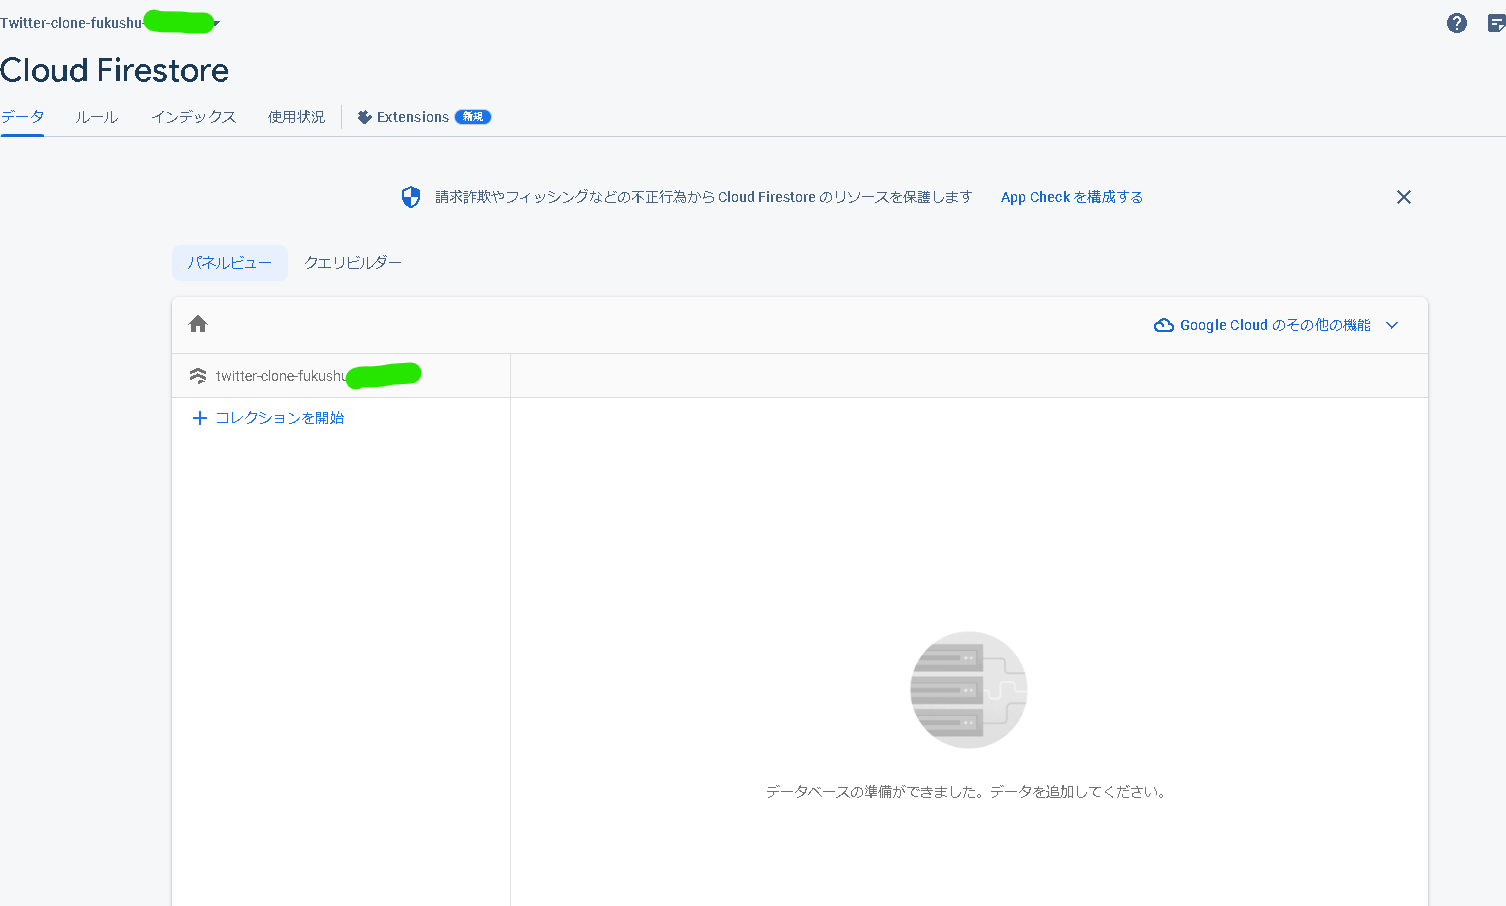Screen dimensions: 1506x906
Task: Click the 新規 badge next to Extensions
Action: [473, 117]
